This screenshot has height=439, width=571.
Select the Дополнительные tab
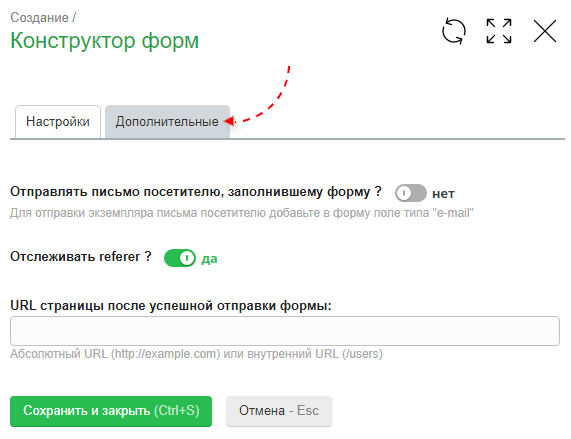[167, 122]
